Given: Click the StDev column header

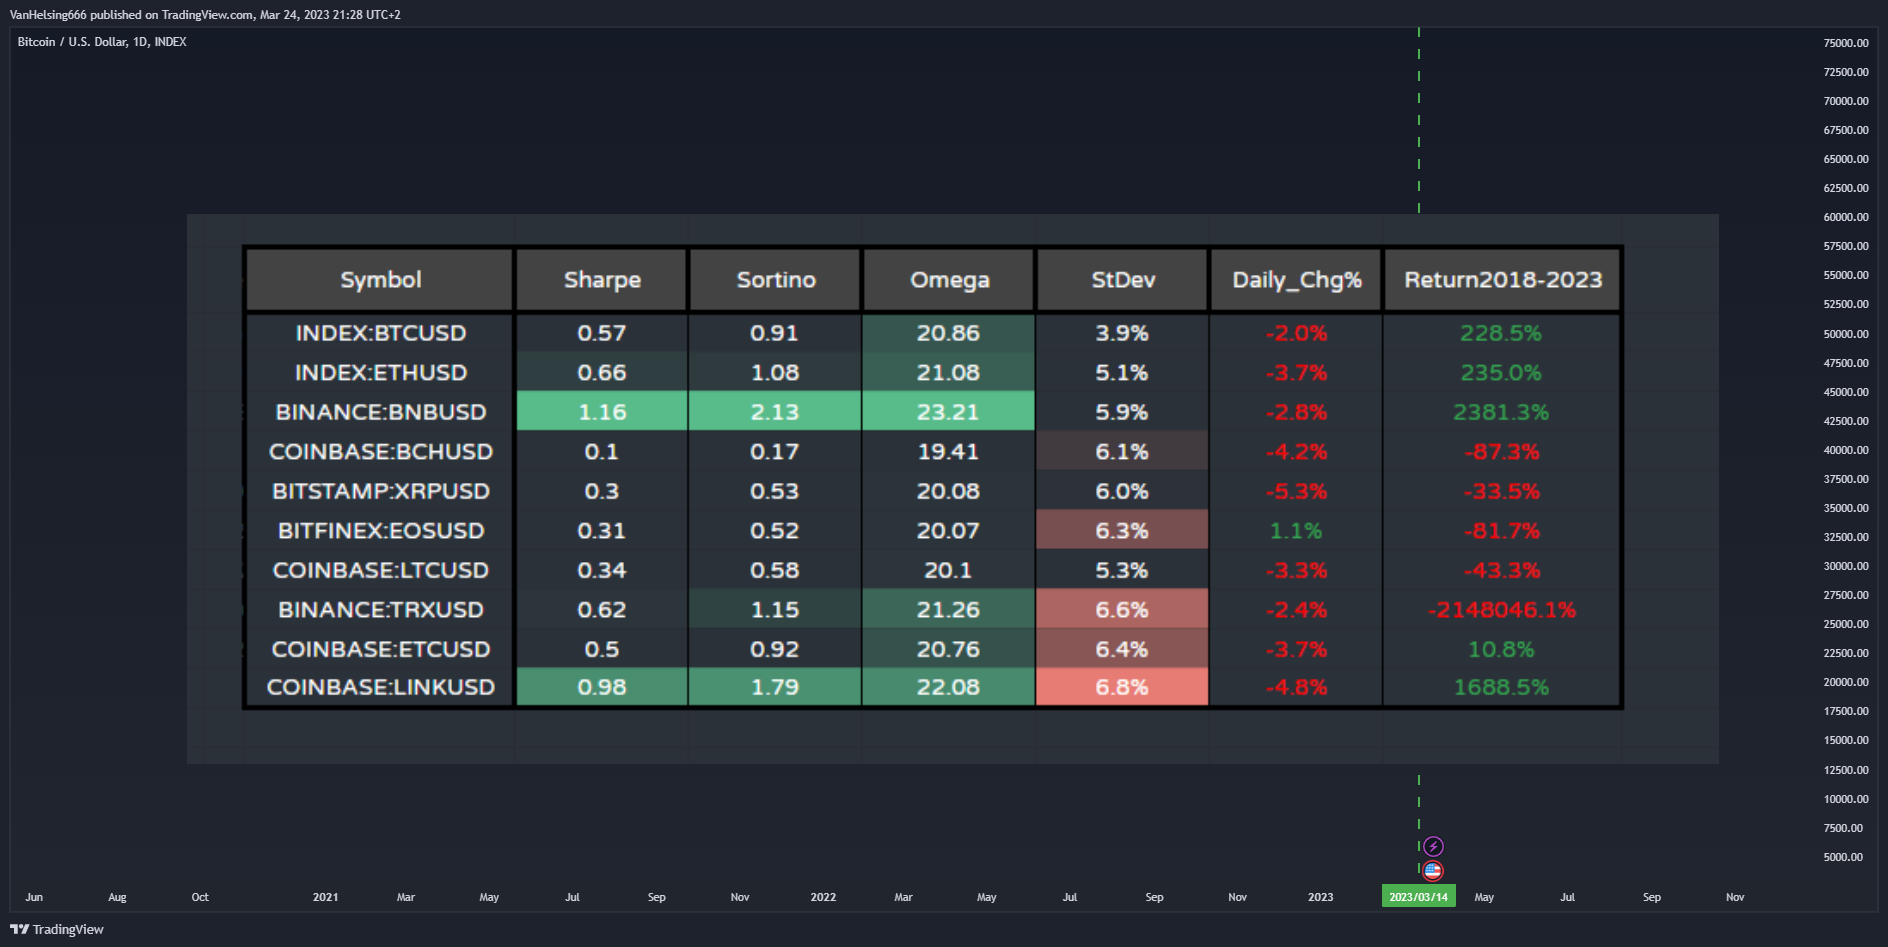Looking at the screenshot, I should 1123,280.
